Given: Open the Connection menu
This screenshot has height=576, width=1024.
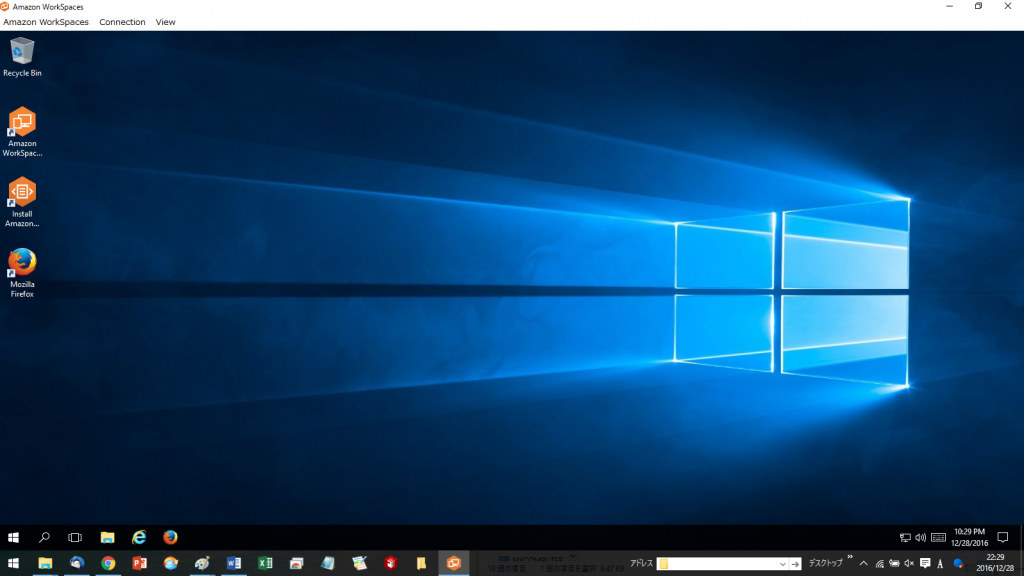Looking at the screenshot, I should (x=122, y=22).
